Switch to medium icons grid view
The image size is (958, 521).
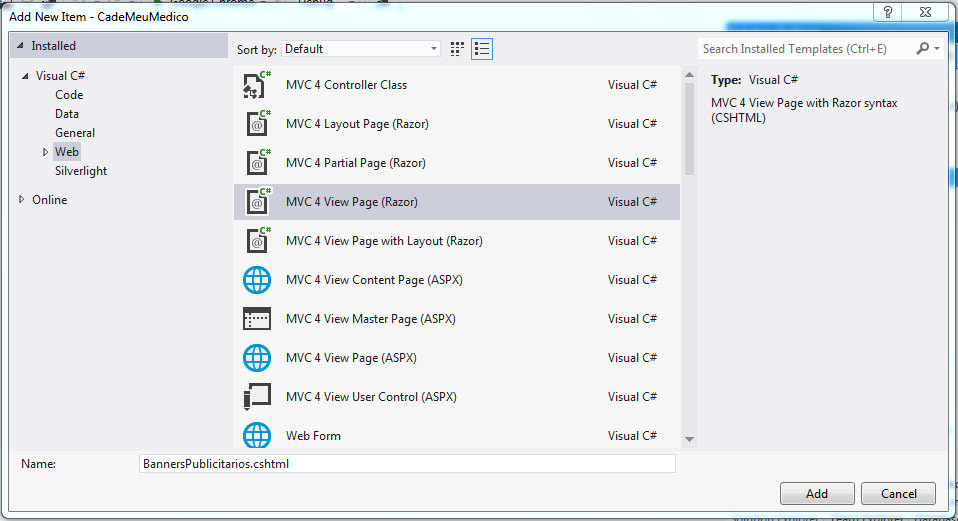coord(457,49)
